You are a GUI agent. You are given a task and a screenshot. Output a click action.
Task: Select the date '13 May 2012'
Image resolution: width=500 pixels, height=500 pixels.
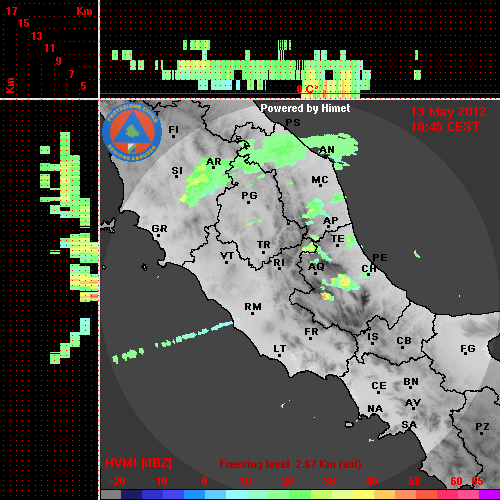click(x=448, y=112)
